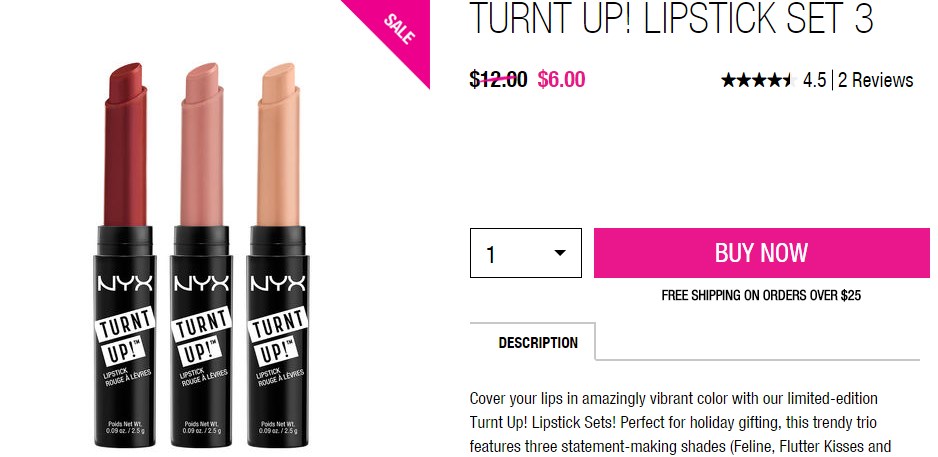Open the 2 Reviews link

click(x=875, y=80)
